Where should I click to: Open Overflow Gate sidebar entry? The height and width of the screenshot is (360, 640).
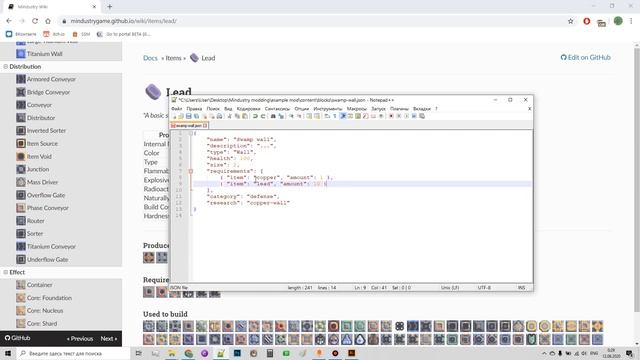(46, 195)
